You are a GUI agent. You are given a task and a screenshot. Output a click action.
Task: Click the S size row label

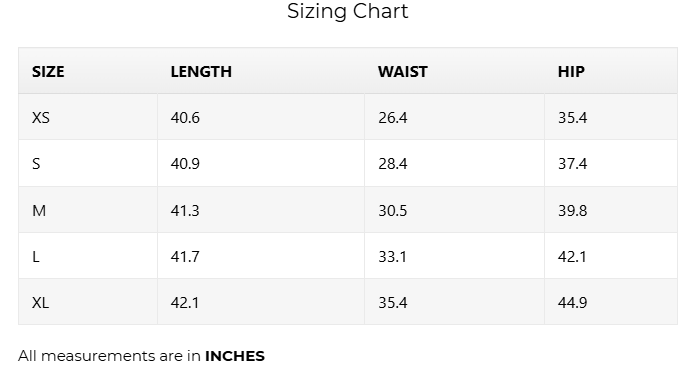point(36,164)
